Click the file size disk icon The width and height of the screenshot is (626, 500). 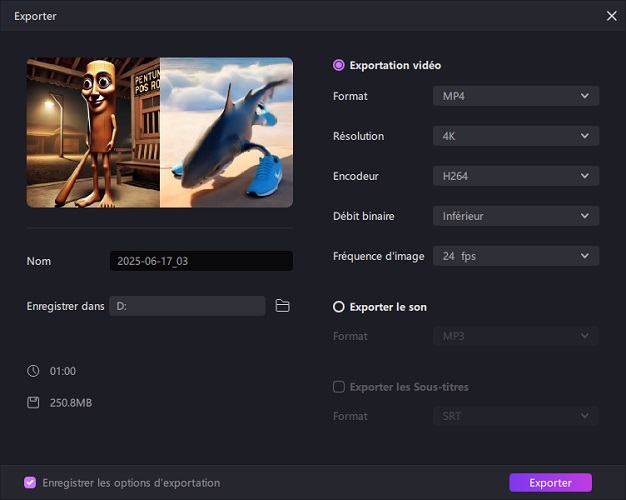[33, 403]
